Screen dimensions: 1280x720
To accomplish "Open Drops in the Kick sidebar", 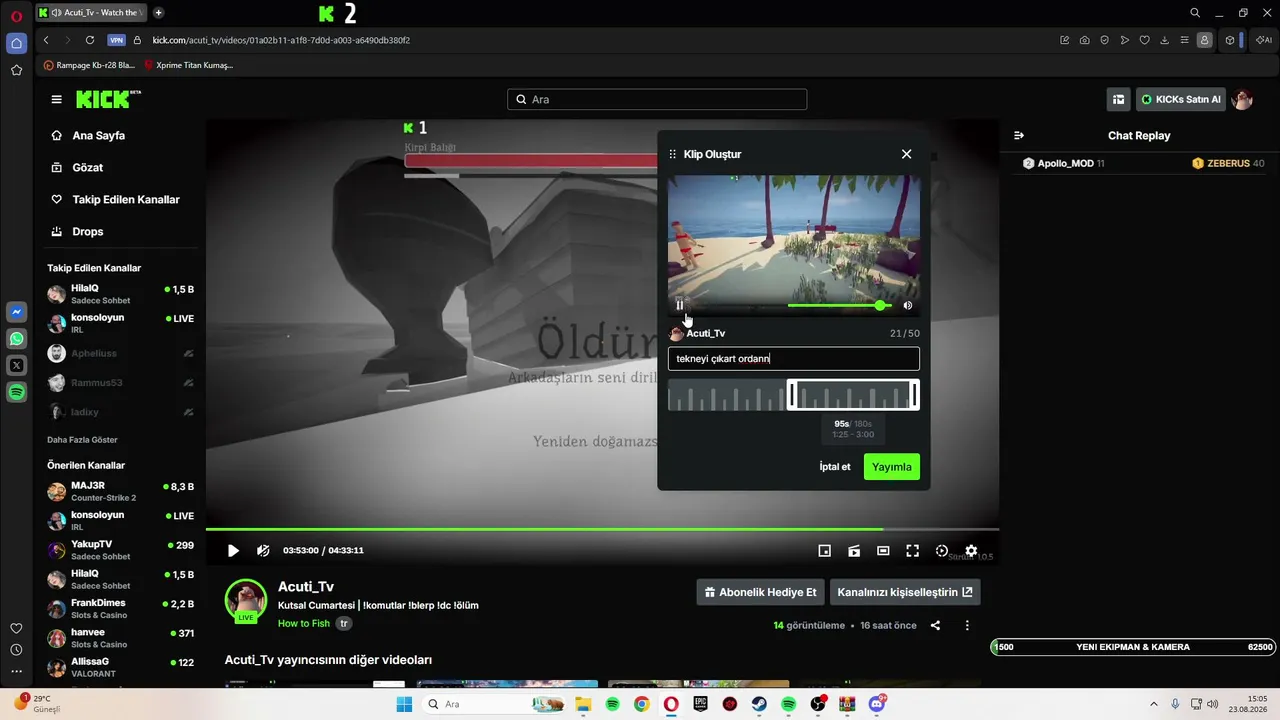I will (88, 231).
